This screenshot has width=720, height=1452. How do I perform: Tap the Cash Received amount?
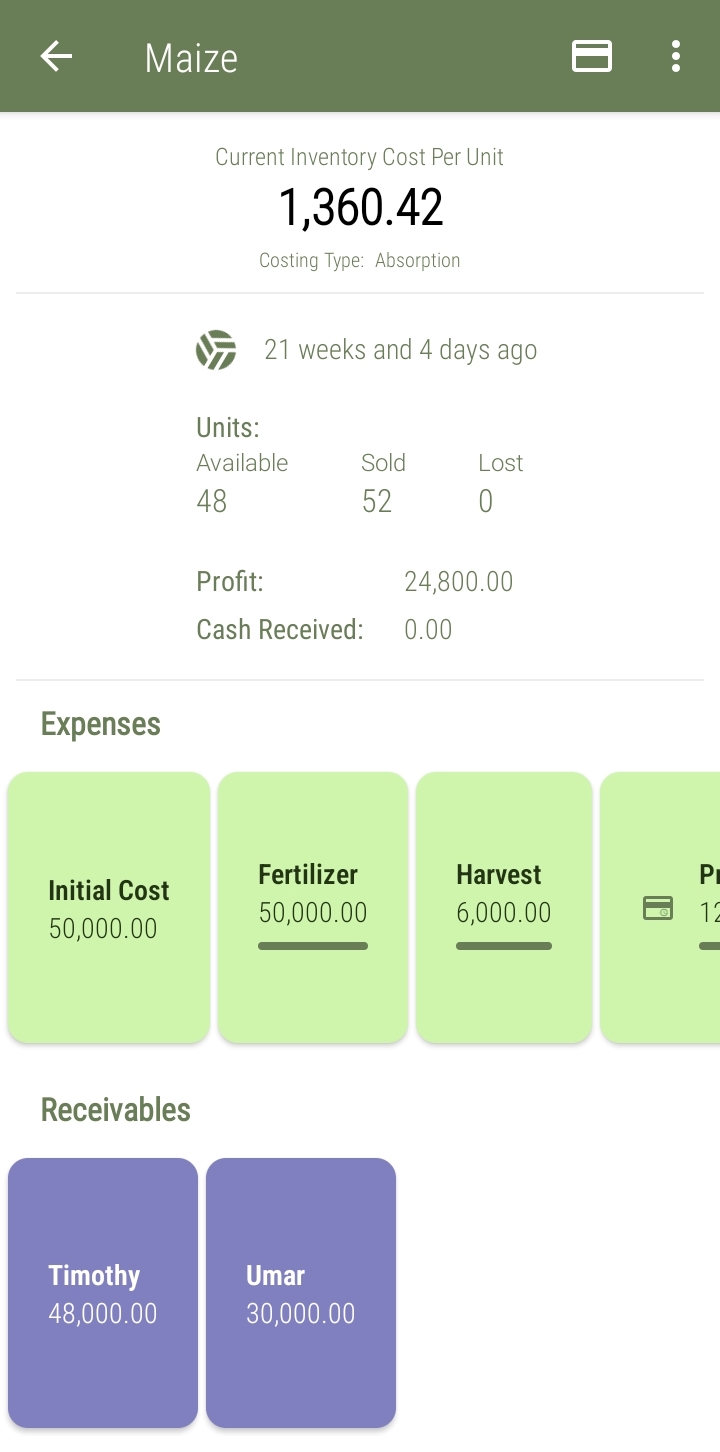pyautogui.click(x=428, y=630)
